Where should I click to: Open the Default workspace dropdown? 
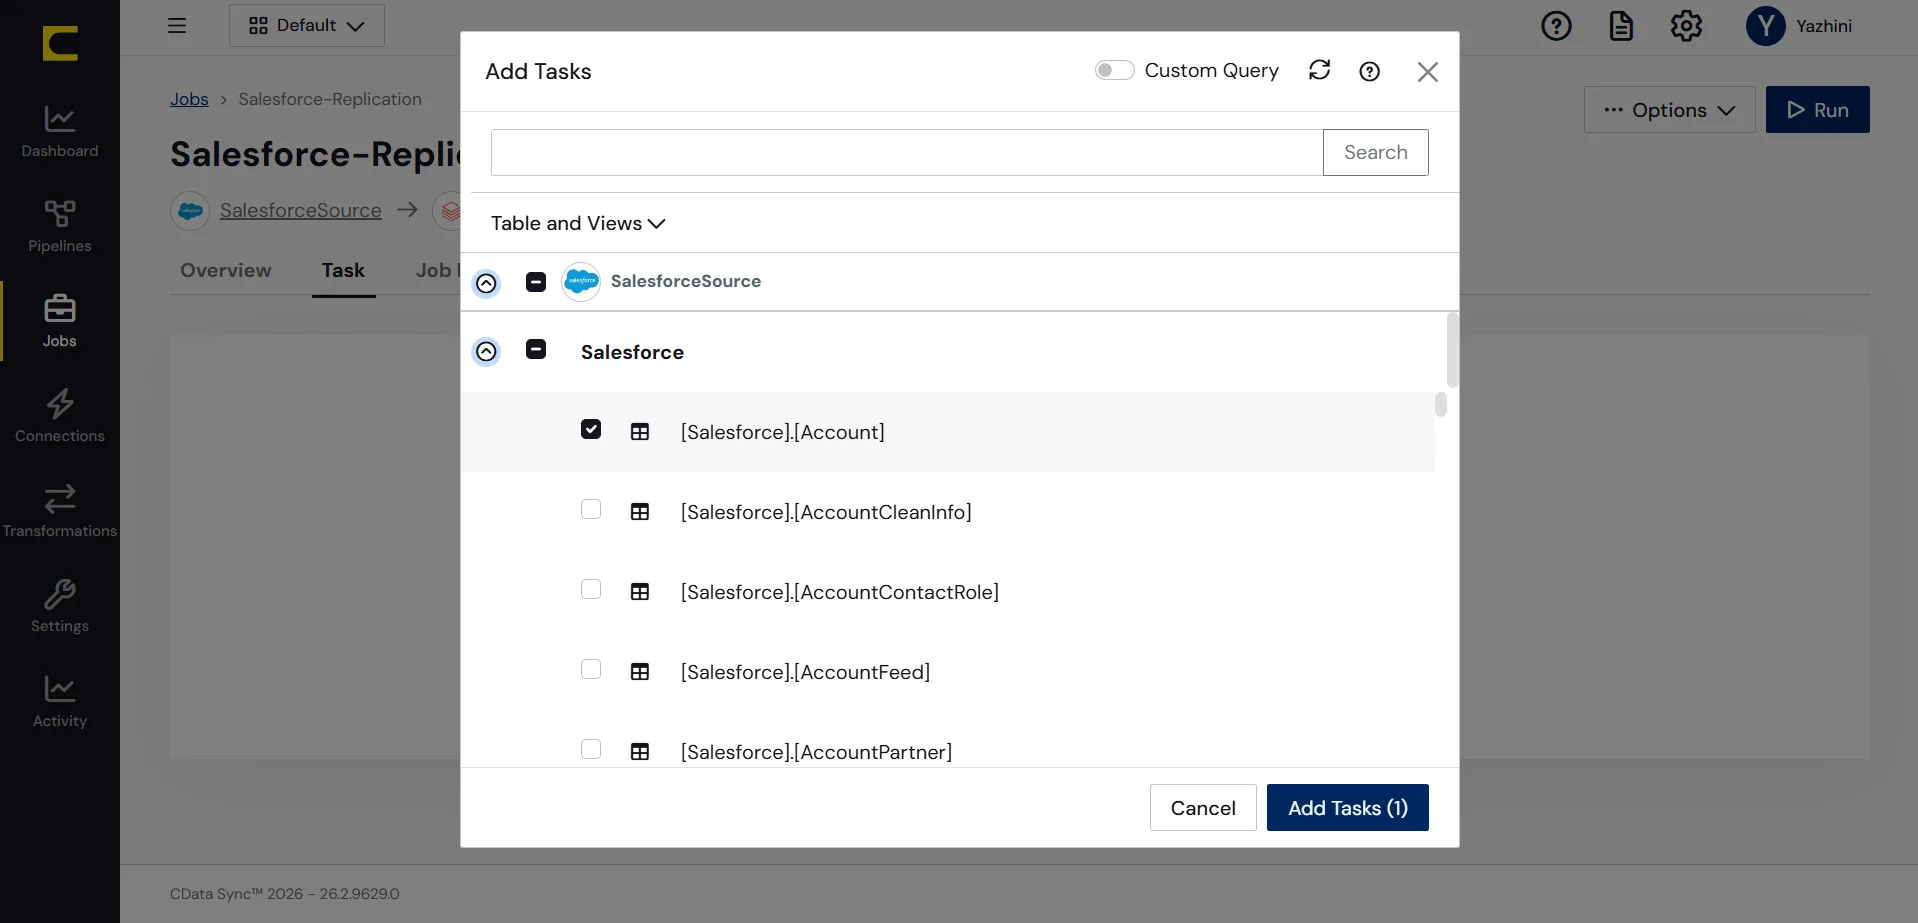click(x=307, y=26)
